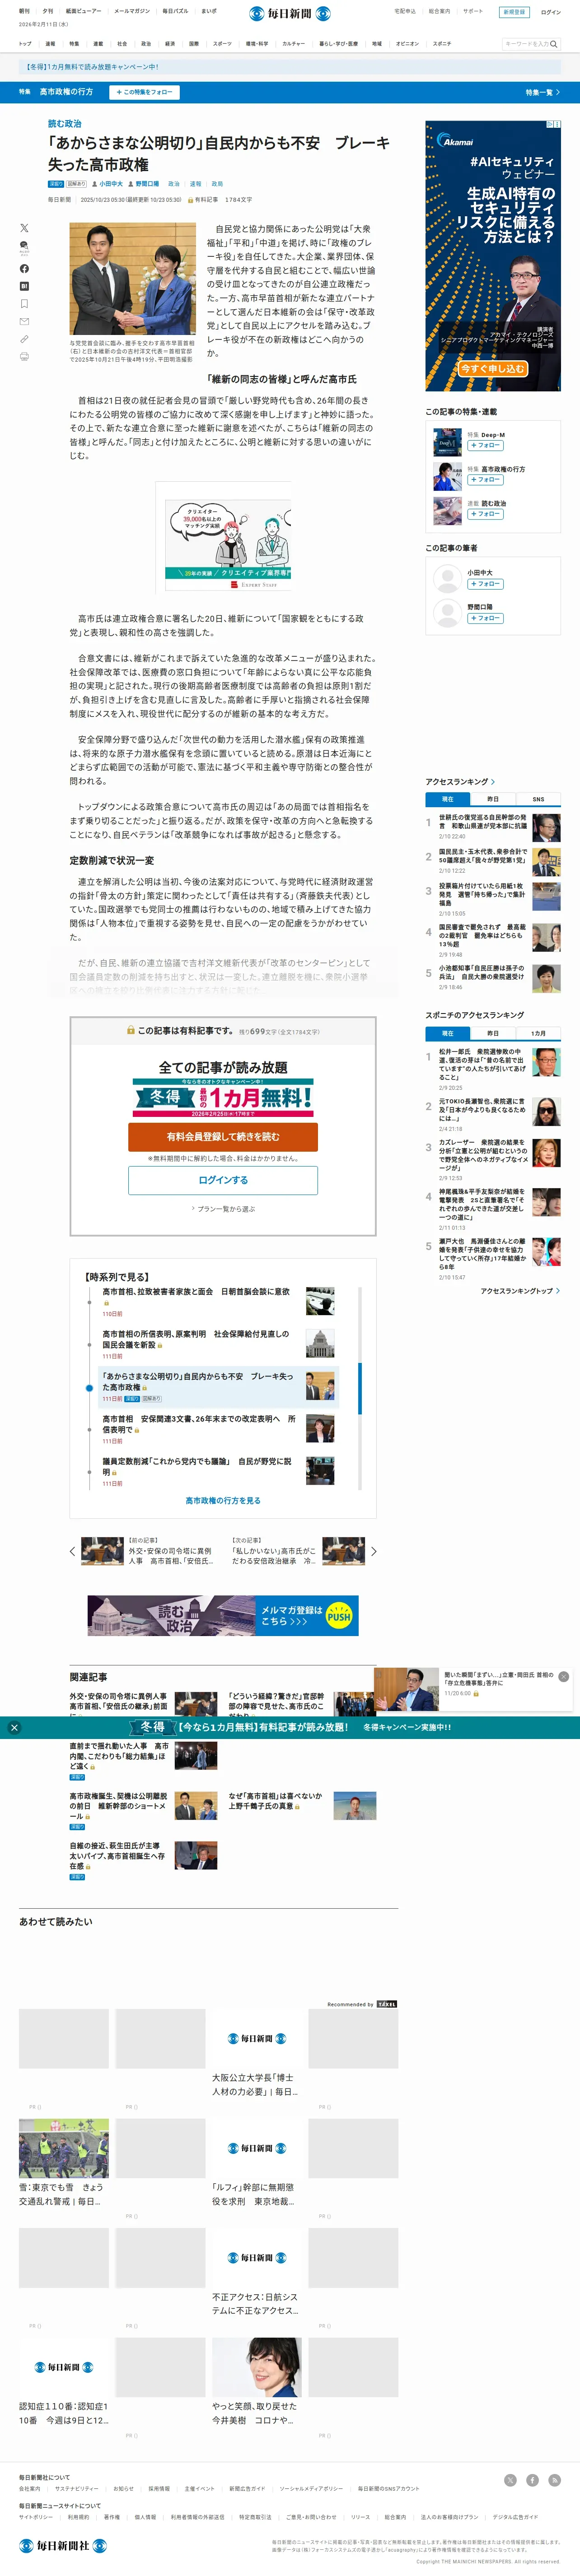Open 国際 in the navigation menu

coord(194,44)
